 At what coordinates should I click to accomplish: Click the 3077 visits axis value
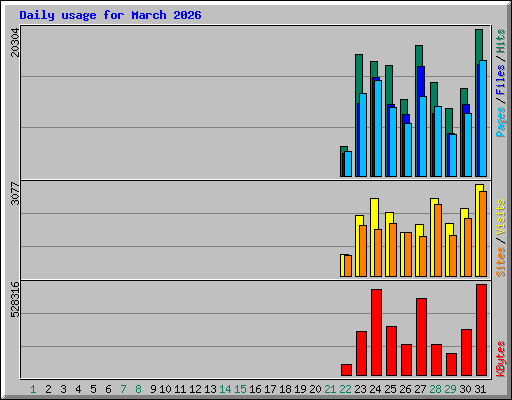[x=15, y=193]
